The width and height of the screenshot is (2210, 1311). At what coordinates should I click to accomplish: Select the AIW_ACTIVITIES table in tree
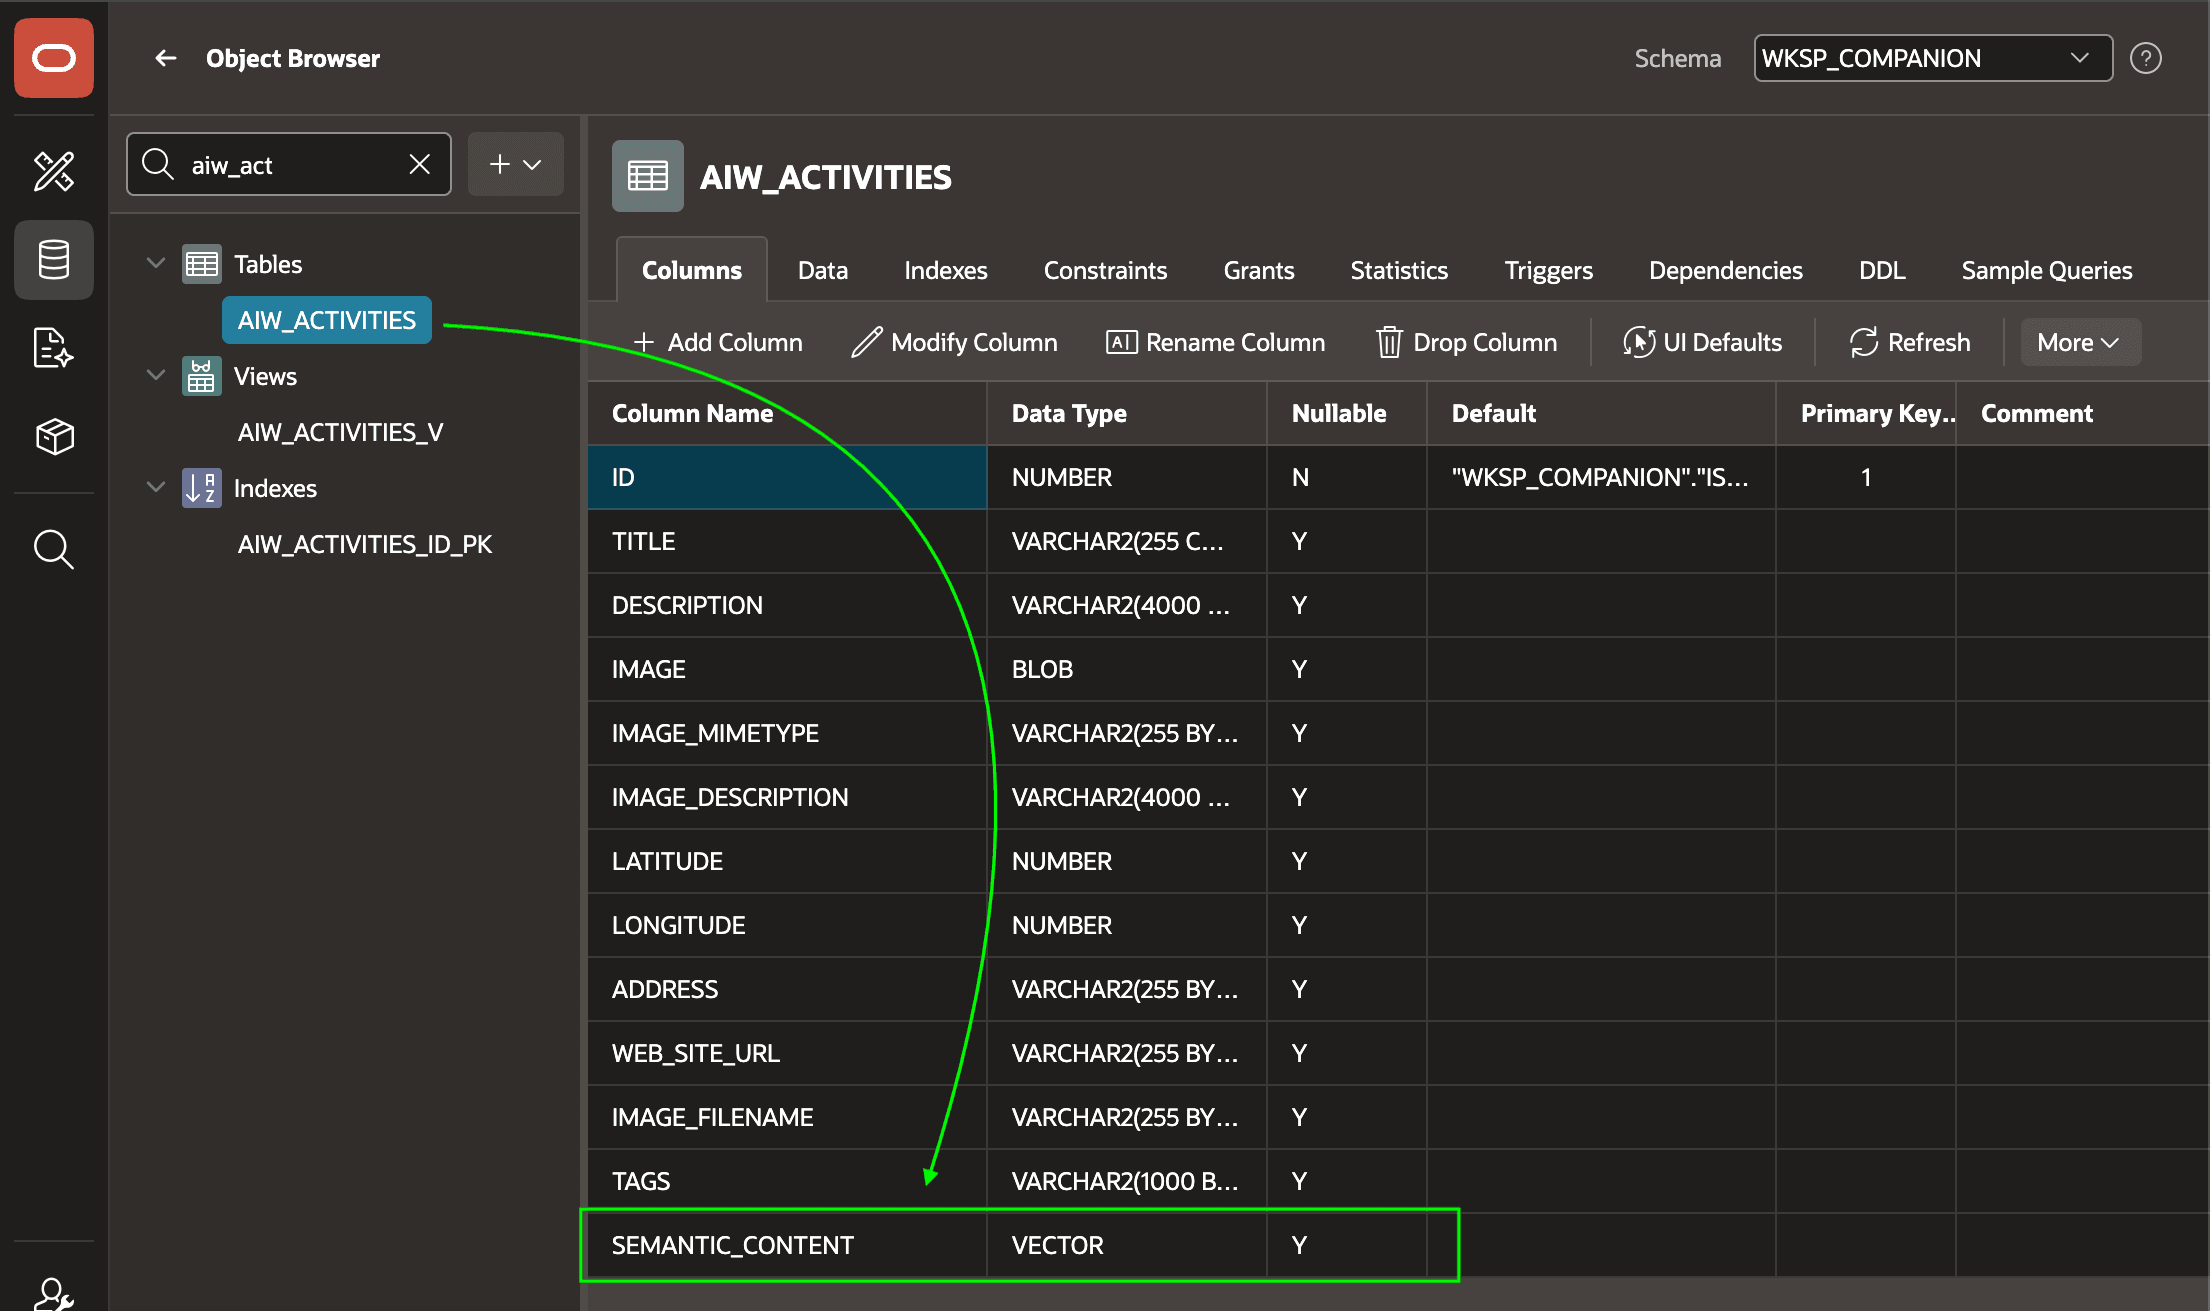(327, 320)
